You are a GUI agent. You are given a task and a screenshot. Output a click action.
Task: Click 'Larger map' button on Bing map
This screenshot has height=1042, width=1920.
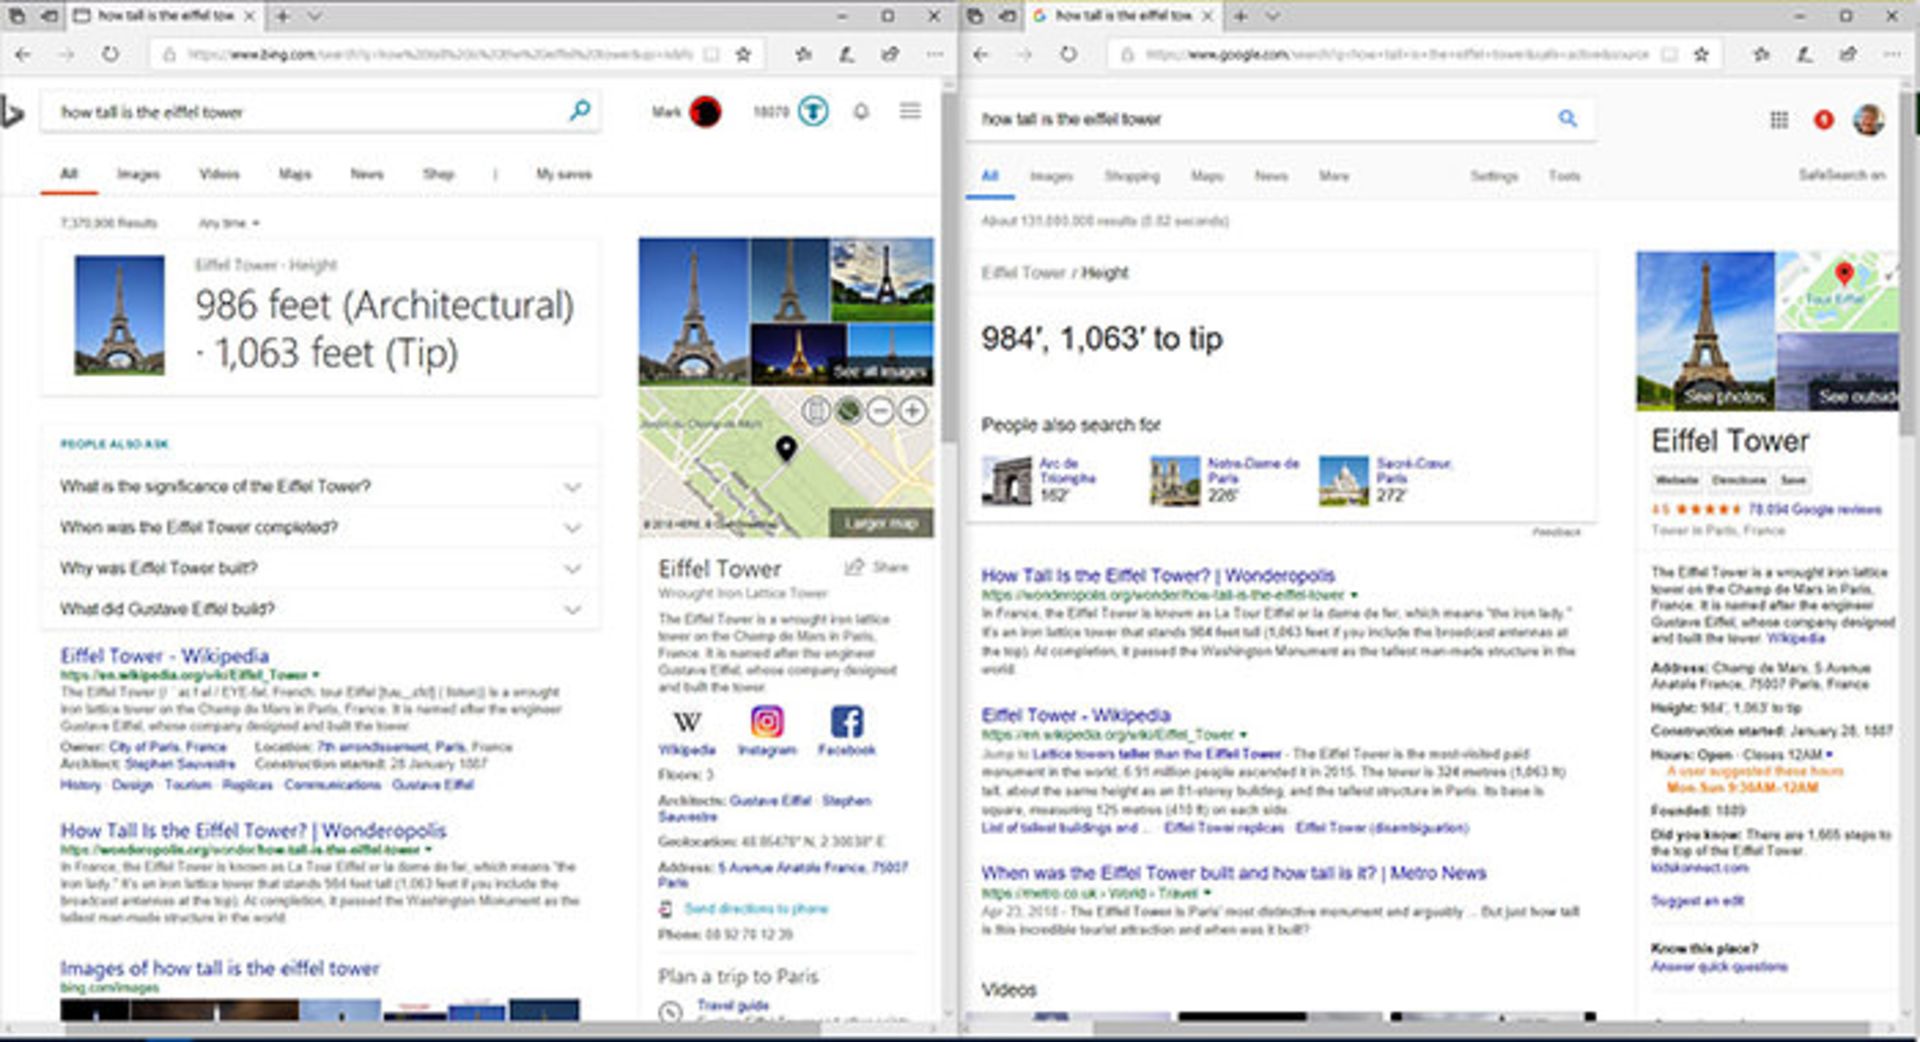(x=880, y=523)
